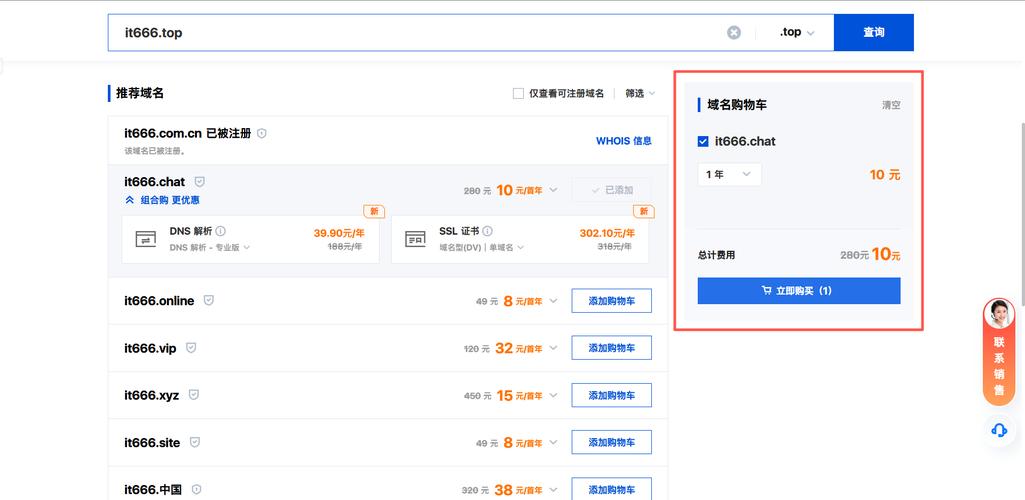Image resolution: width=1025 pixels, height=500 pixels.
Task: Open the DNS 解析 - 专业版 dropdown
Action: pos(210,248)
